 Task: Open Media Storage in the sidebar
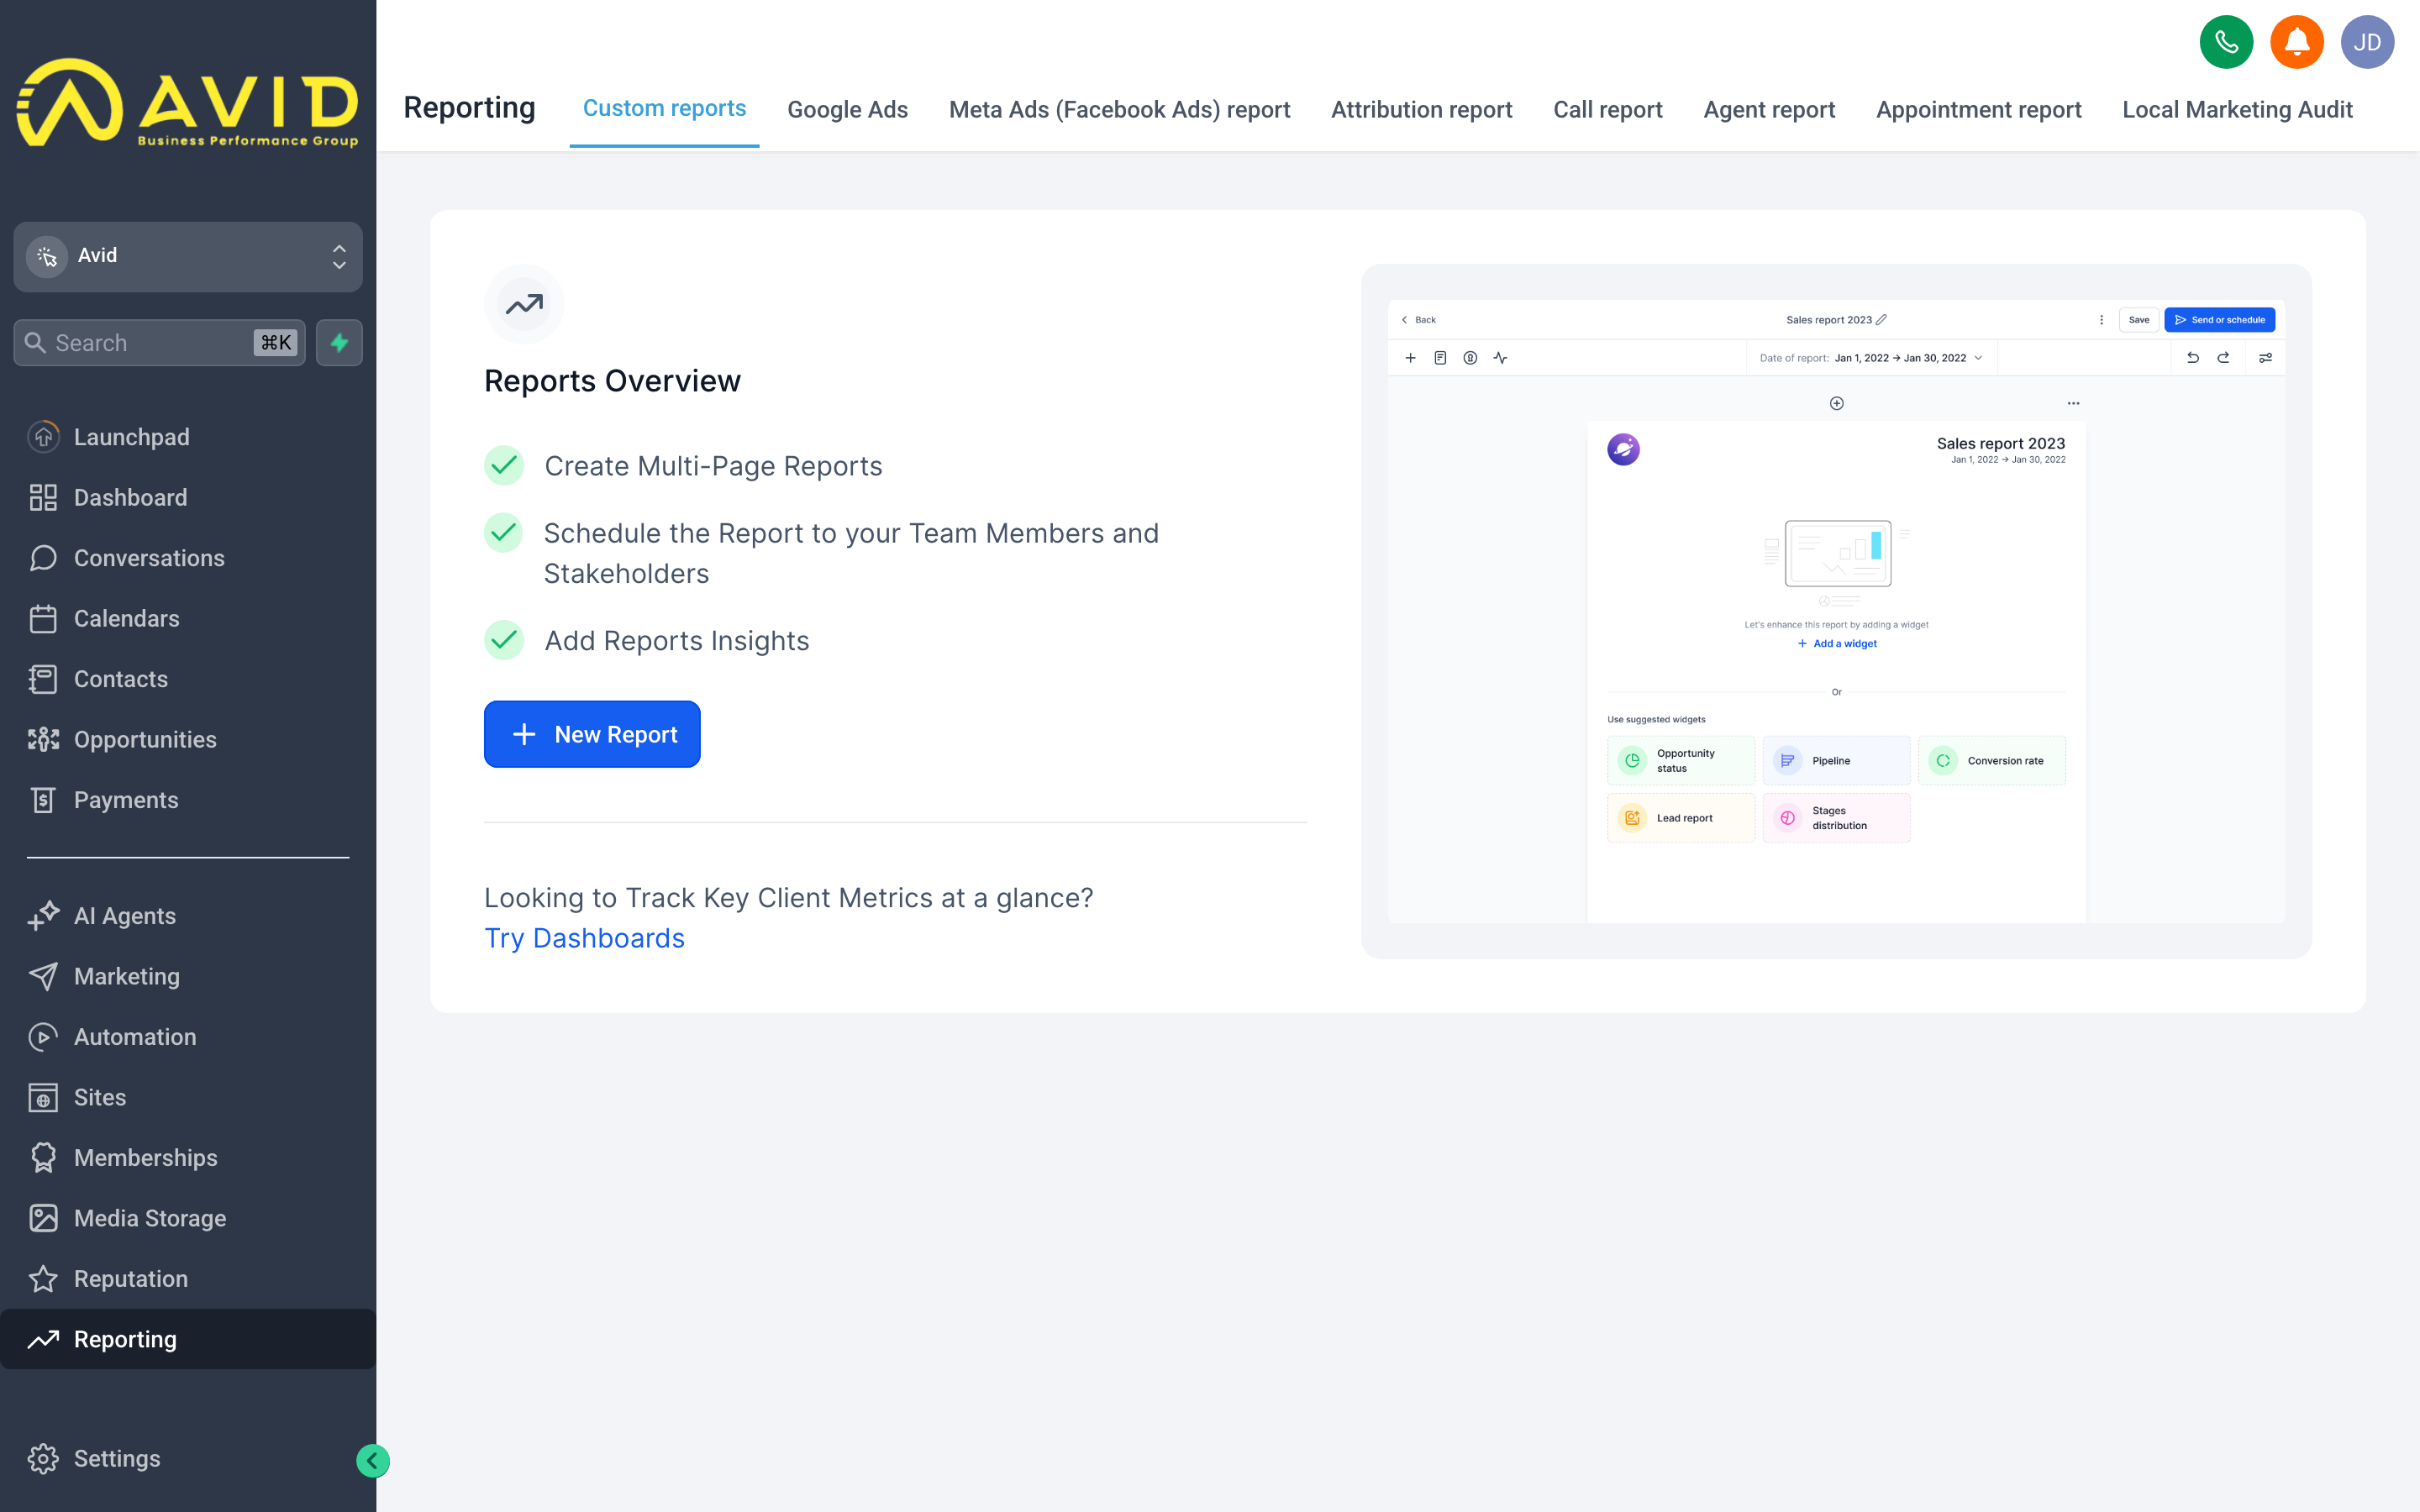click(188, 1218)
